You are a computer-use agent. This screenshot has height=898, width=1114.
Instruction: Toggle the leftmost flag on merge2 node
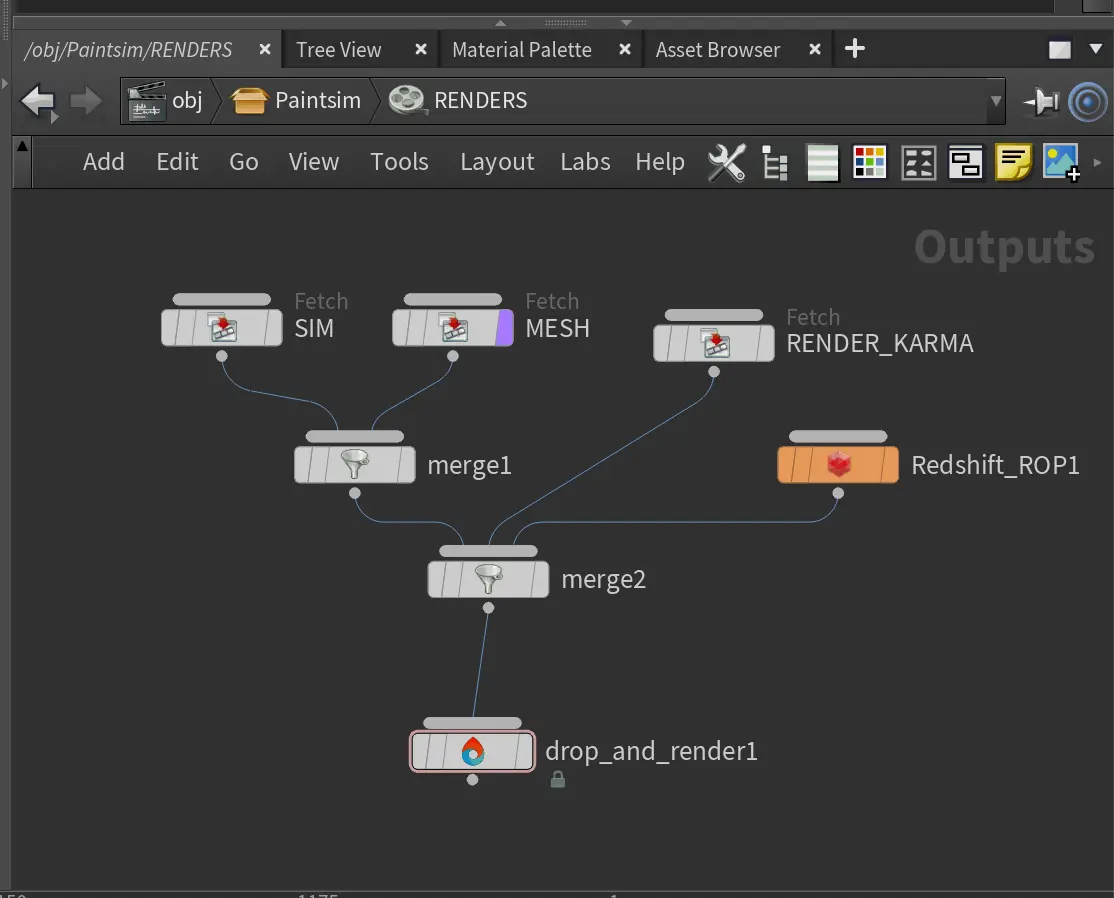pos(437,580)
